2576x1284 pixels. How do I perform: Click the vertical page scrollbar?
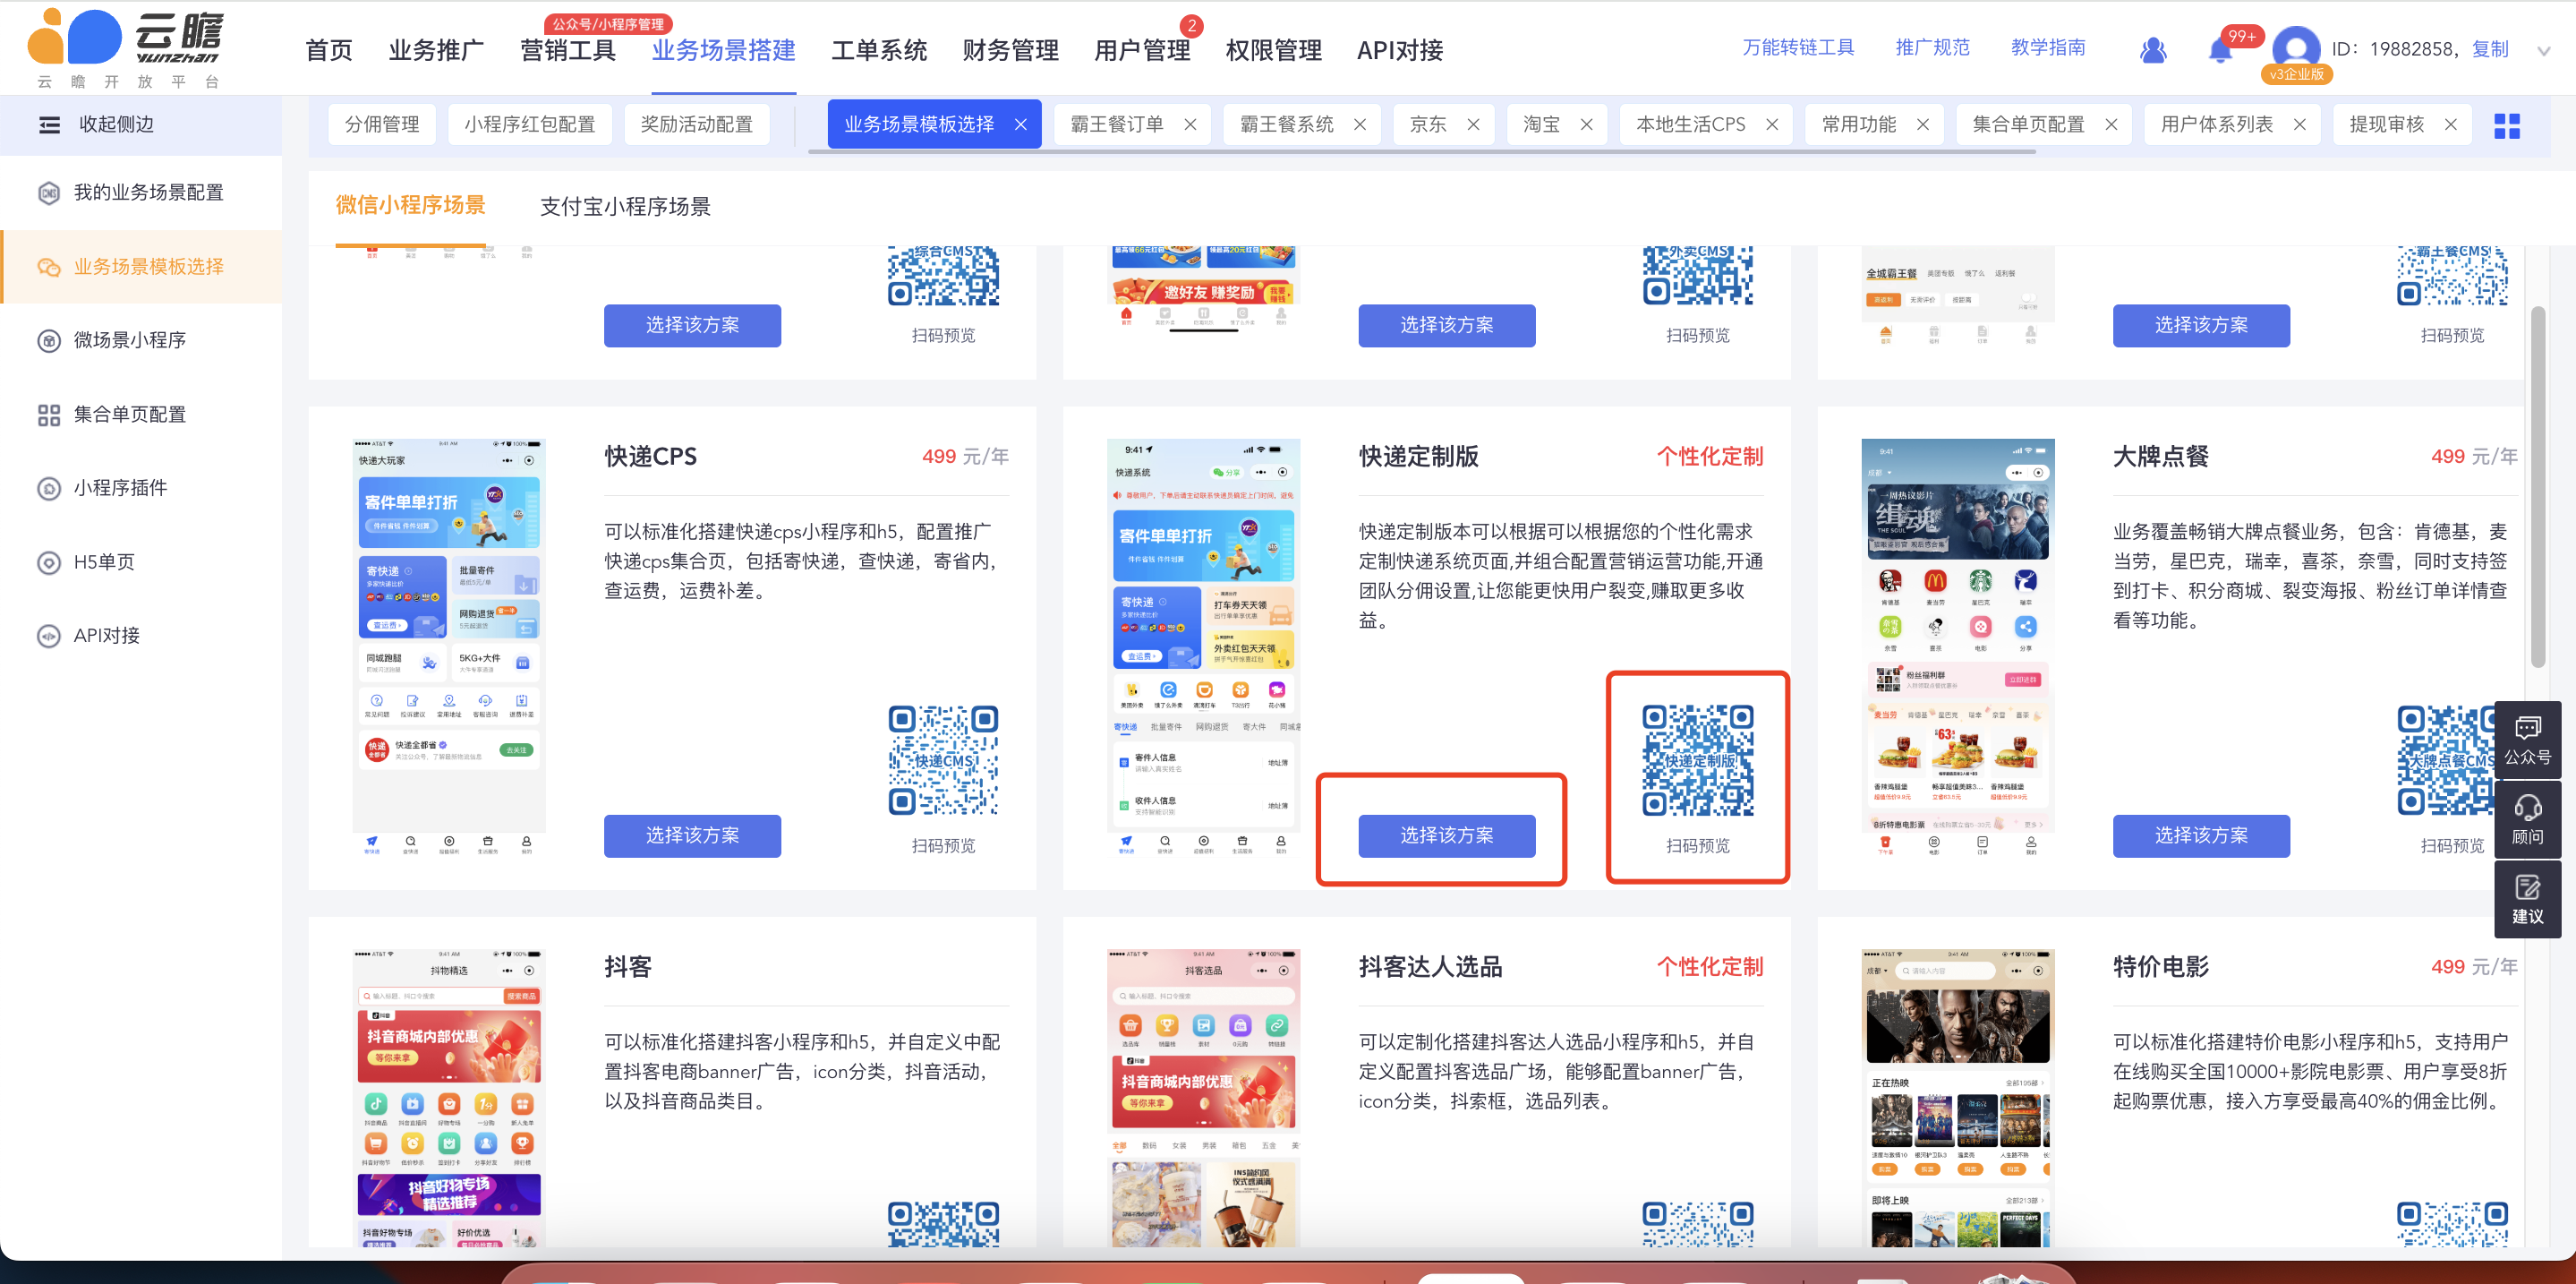coord(2537,487)
